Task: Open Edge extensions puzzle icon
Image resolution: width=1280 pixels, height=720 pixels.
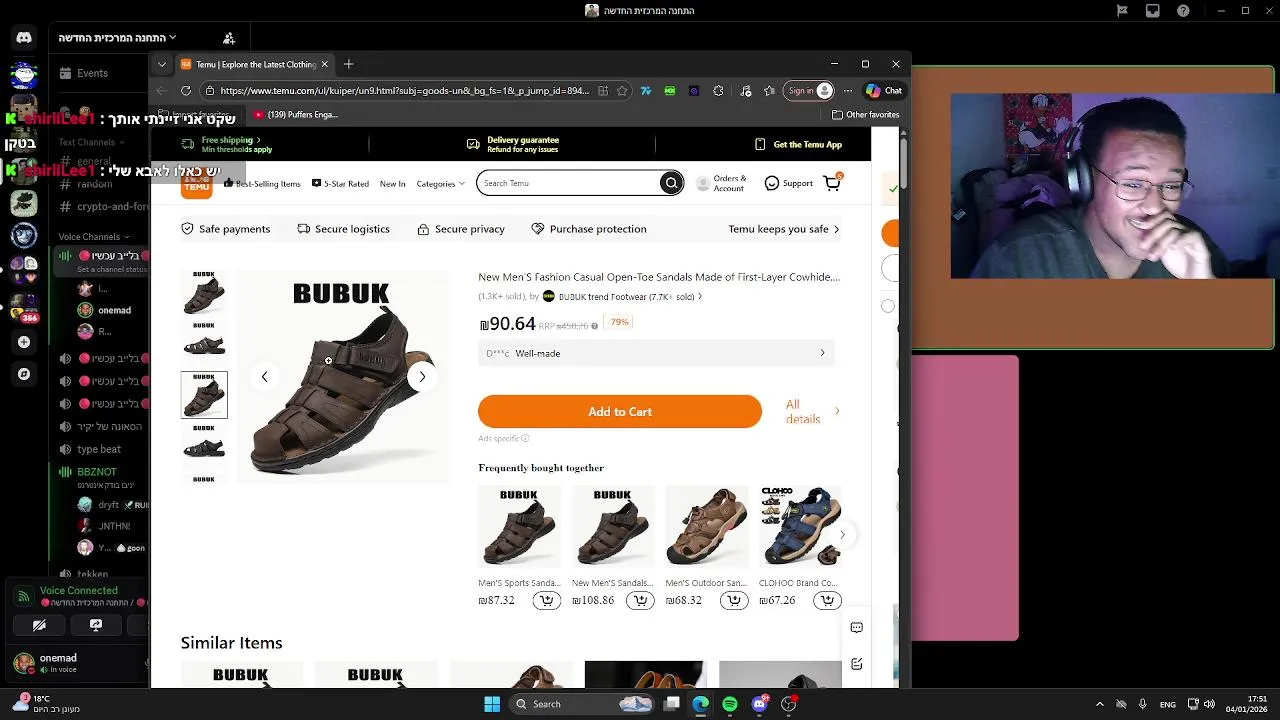Action: (x=718, y=90)
